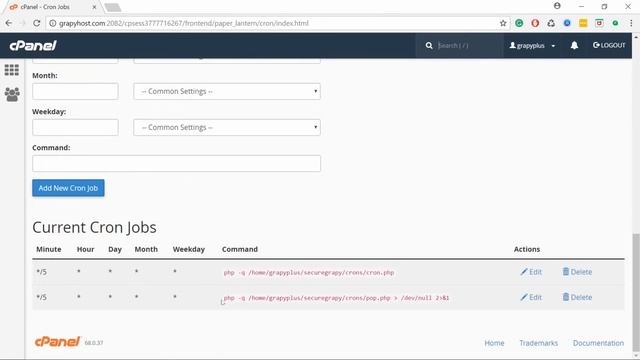Click the Day column header
Viewport: 640px width, 360px height.
(x=115, y=249)
